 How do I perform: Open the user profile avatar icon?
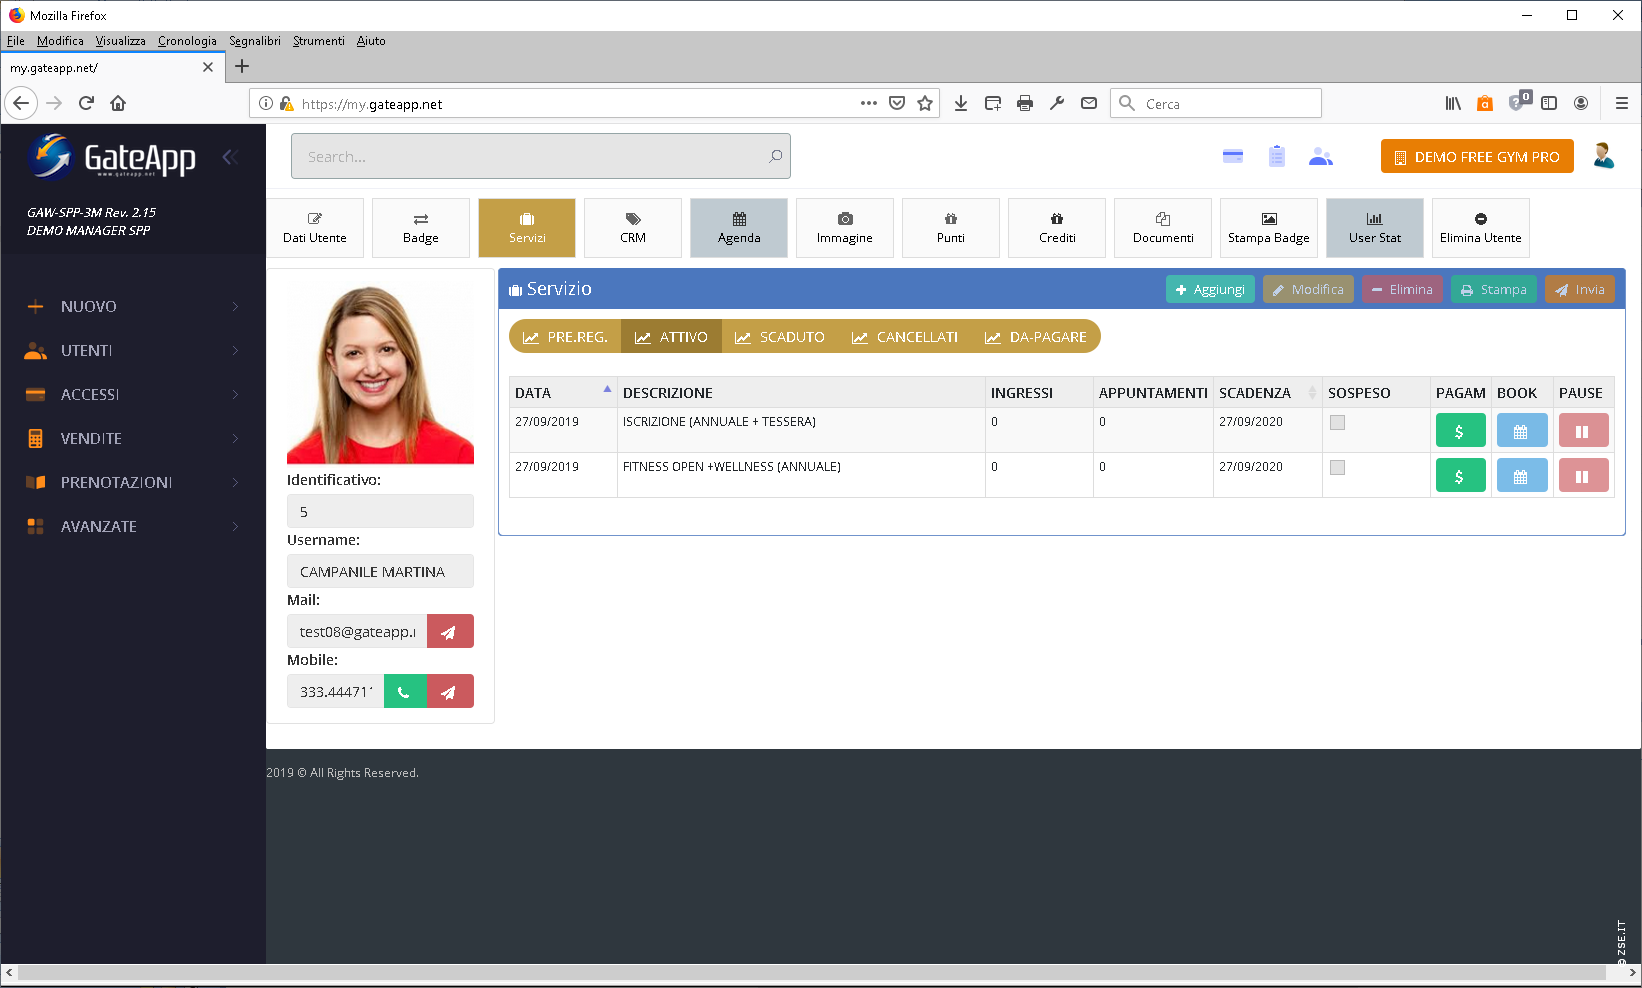click(x=1603, y=156)
